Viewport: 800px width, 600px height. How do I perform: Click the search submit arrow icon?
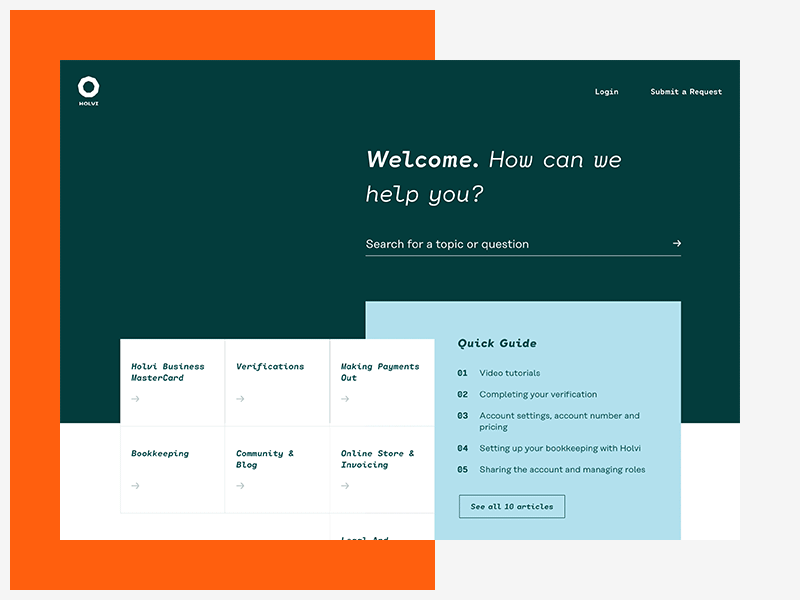[677, 243]
